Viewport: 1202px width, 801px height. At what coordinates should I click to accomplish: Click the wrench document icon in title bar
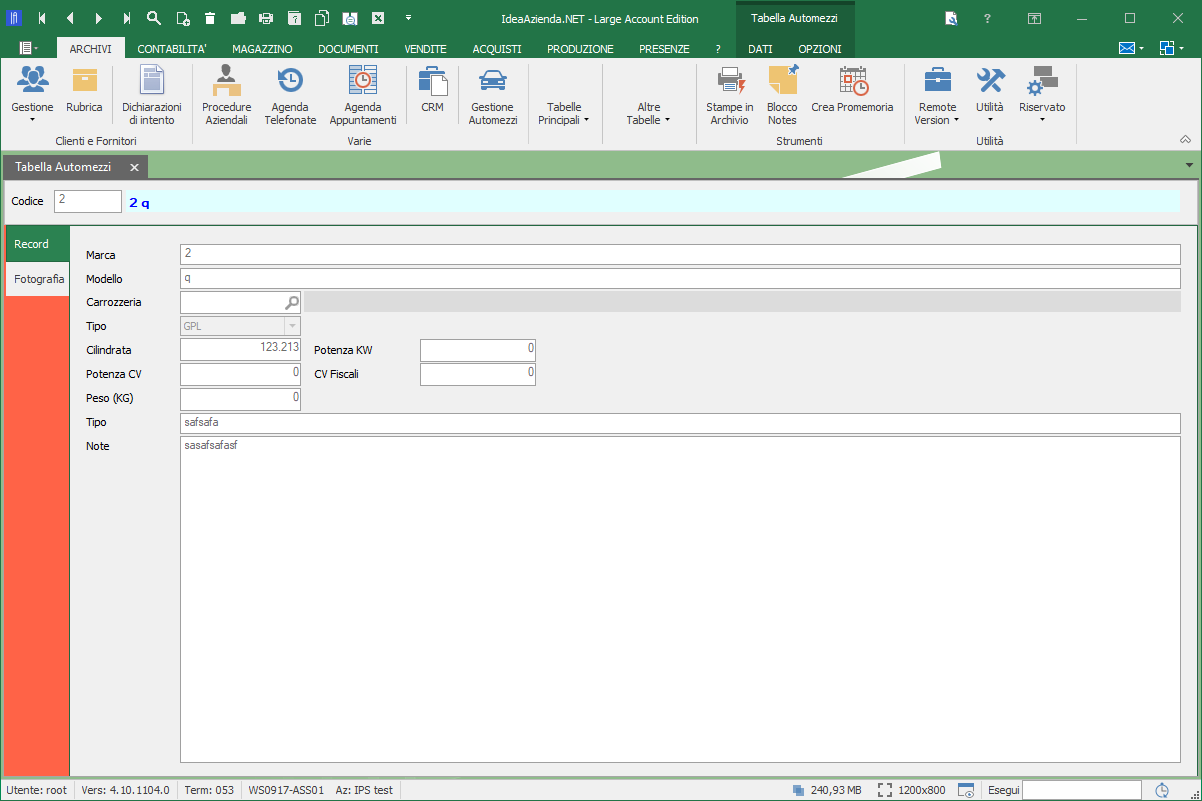(951, 18)
